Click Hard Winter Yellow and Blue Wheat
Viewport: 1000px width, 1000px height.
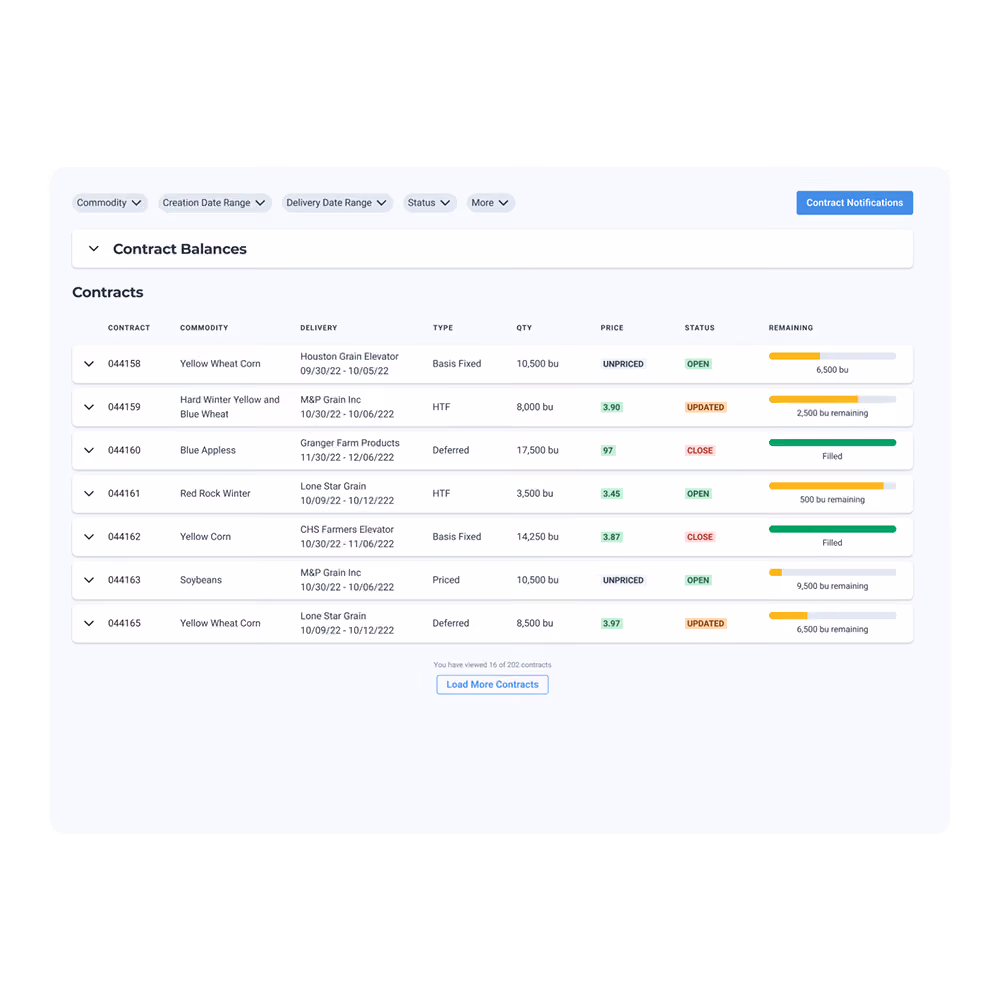pyautogui.click(x=230, y=407)
